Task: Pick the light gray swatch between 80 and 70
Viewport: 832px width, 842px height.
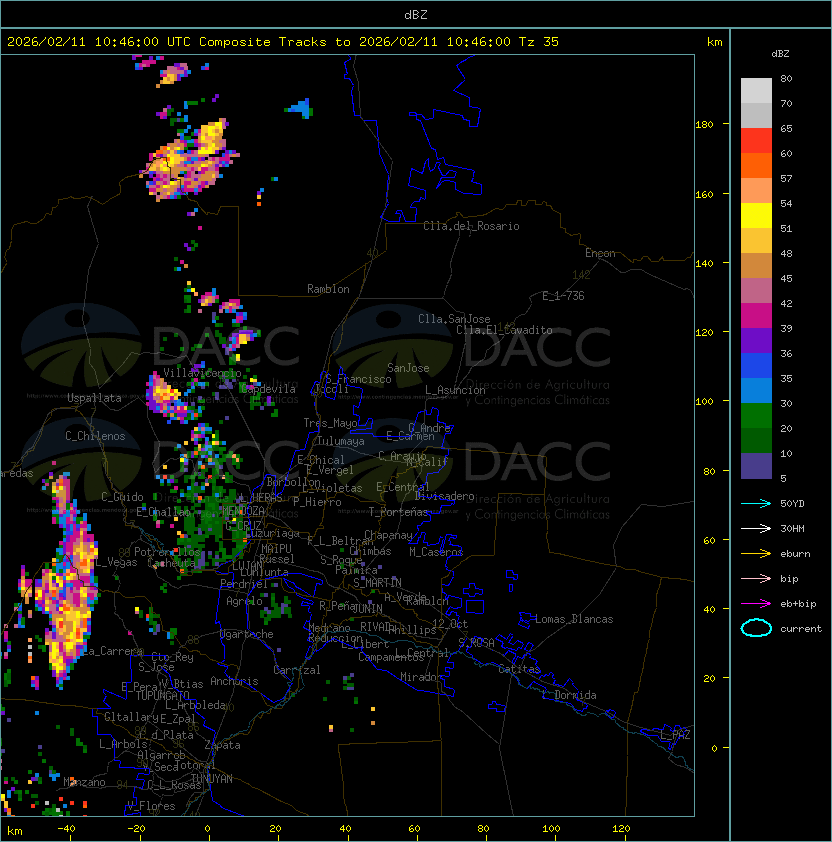Action: (756, 90)
